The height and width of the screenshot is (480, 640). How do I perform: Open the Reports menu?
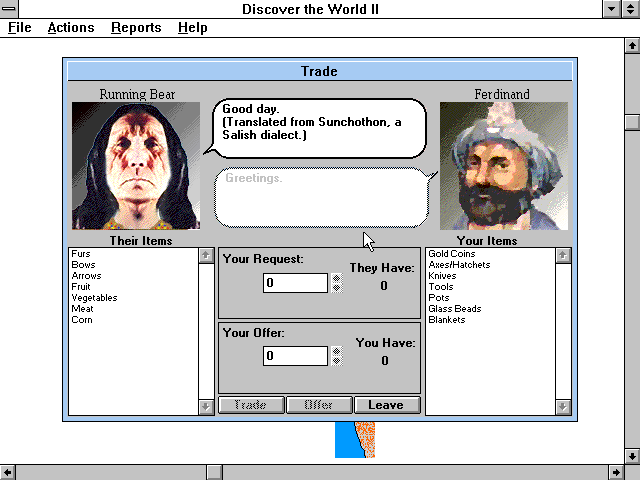(136, 28)
